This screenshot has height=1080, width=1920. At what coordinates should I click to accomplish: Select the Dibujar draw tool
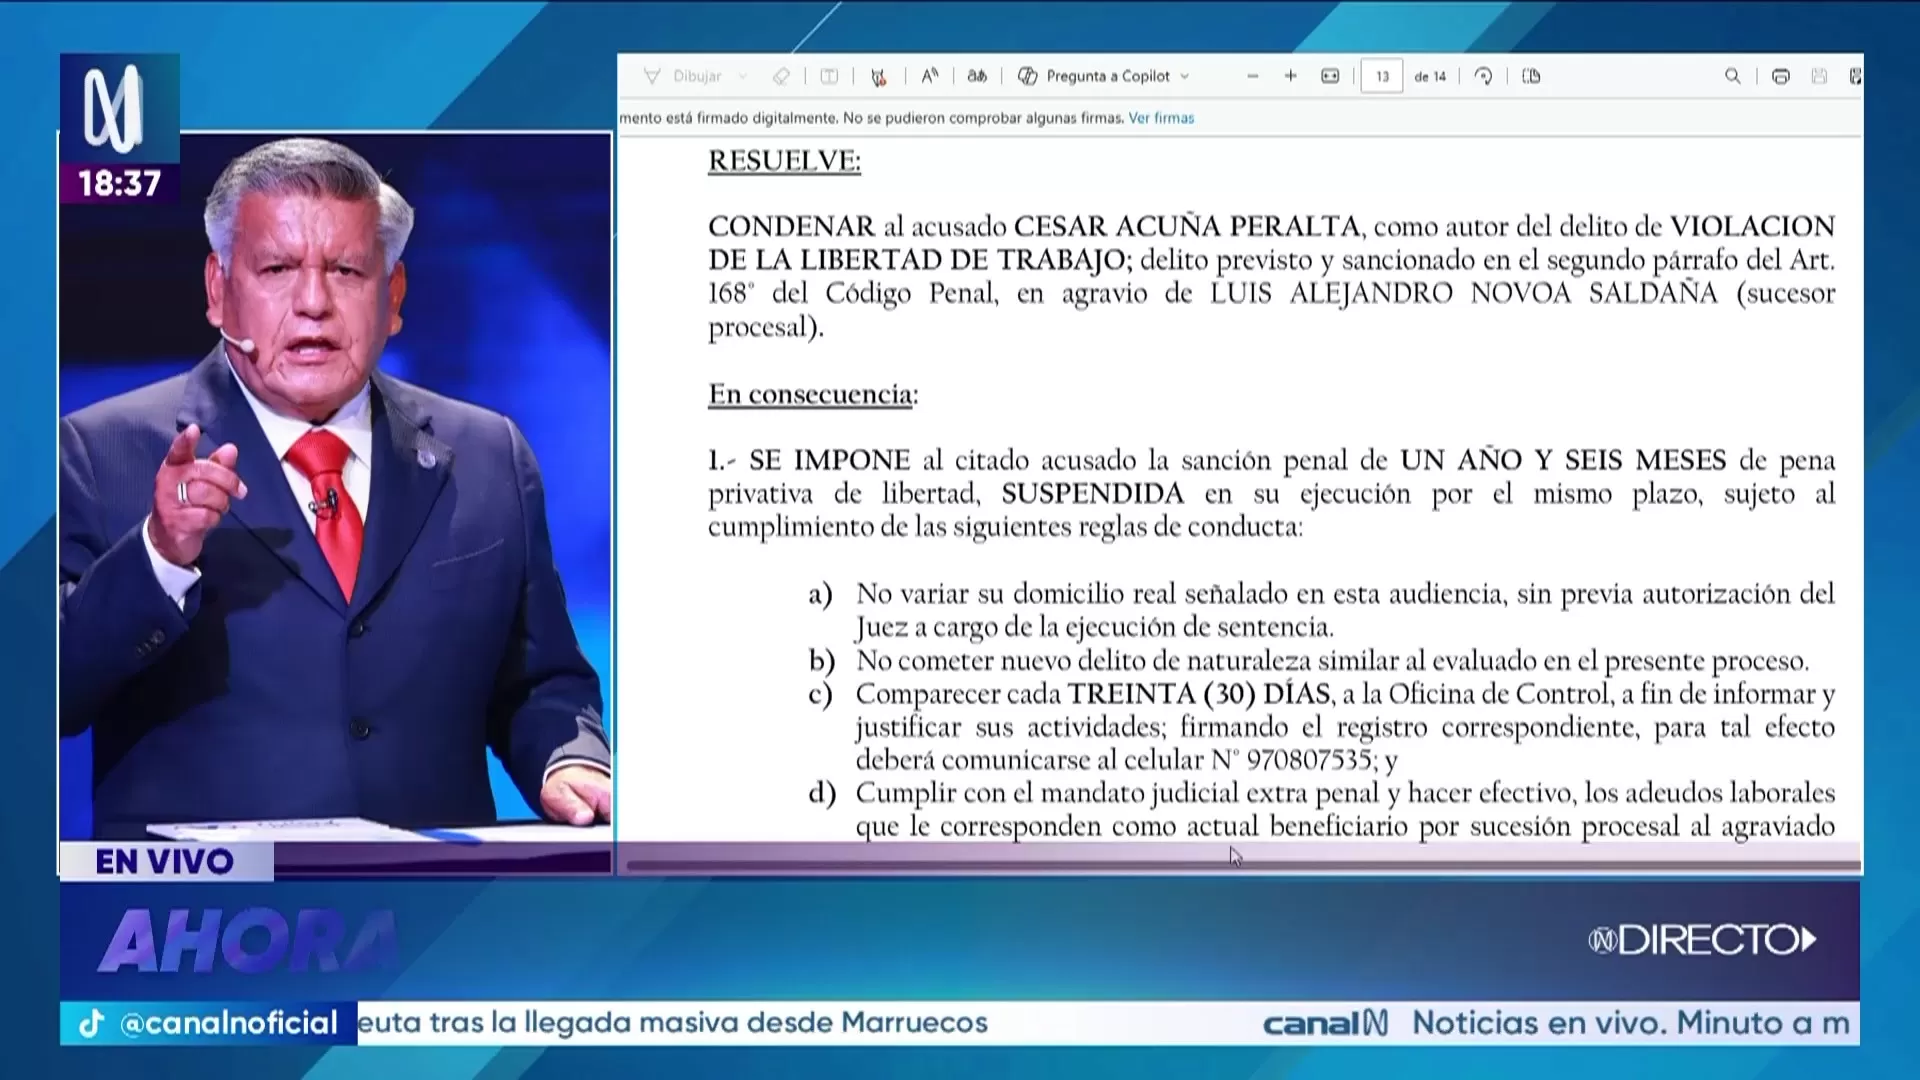click(684, 76)
